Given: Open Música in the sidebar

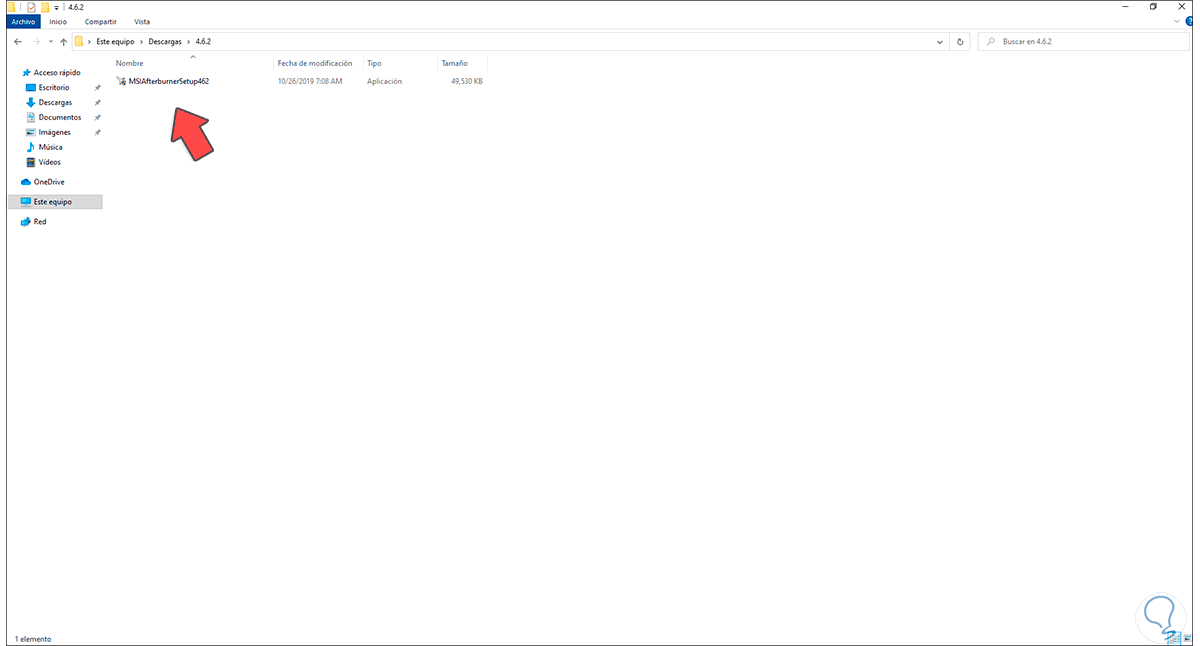Looking at the screenshot, I should 50,147.
